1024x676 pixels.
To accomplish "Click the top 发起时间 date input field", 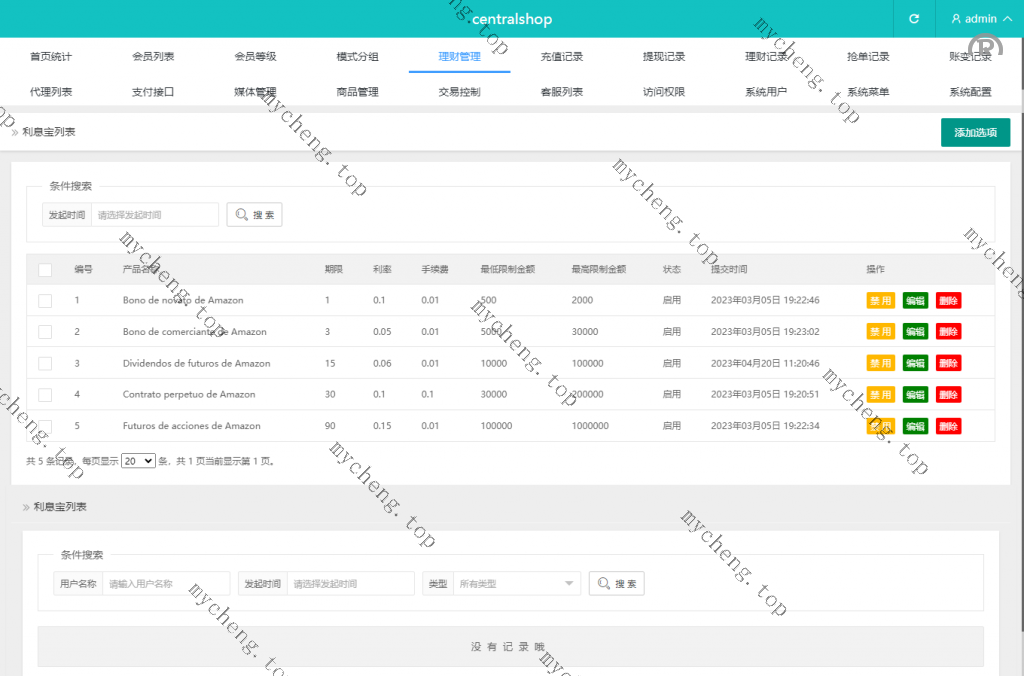I will click(154, 215).
